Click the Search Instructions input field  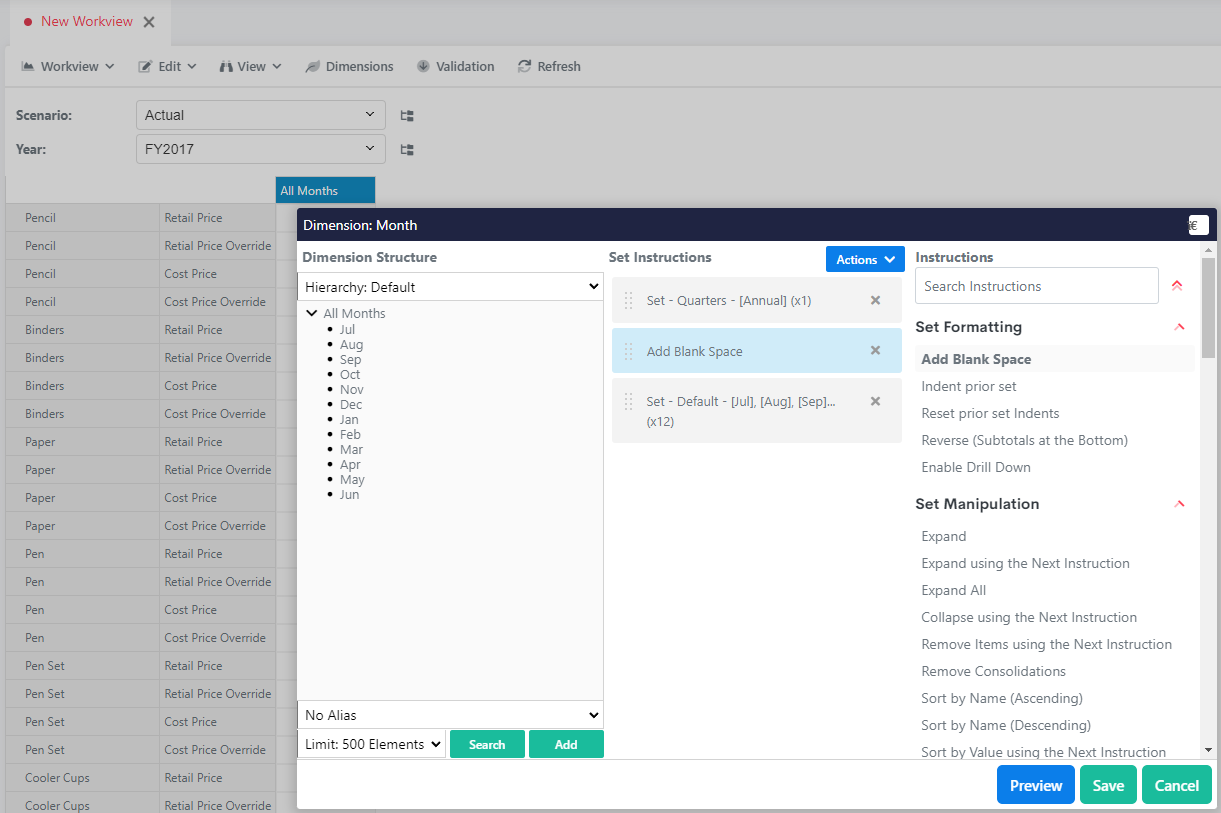pyautogui.click(x=1036, y=286)
